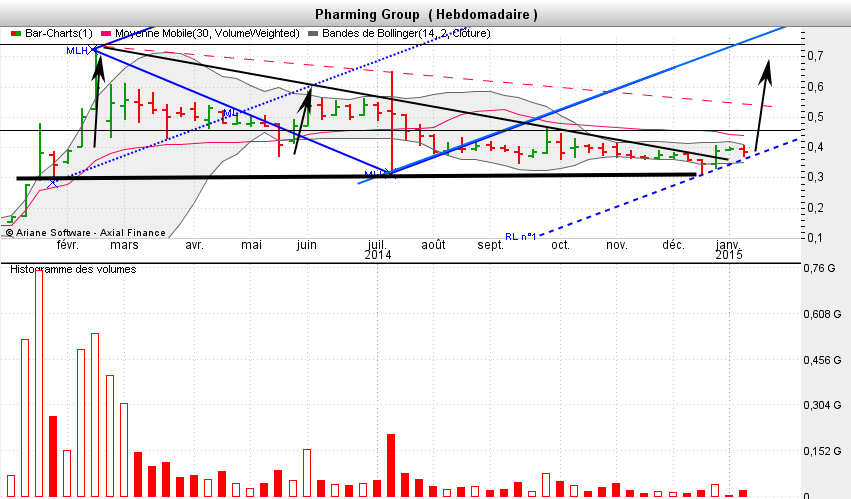The image size is (851, 499).
Task: Click the 0,152 G volume axis value
Action: click(822, 451)
